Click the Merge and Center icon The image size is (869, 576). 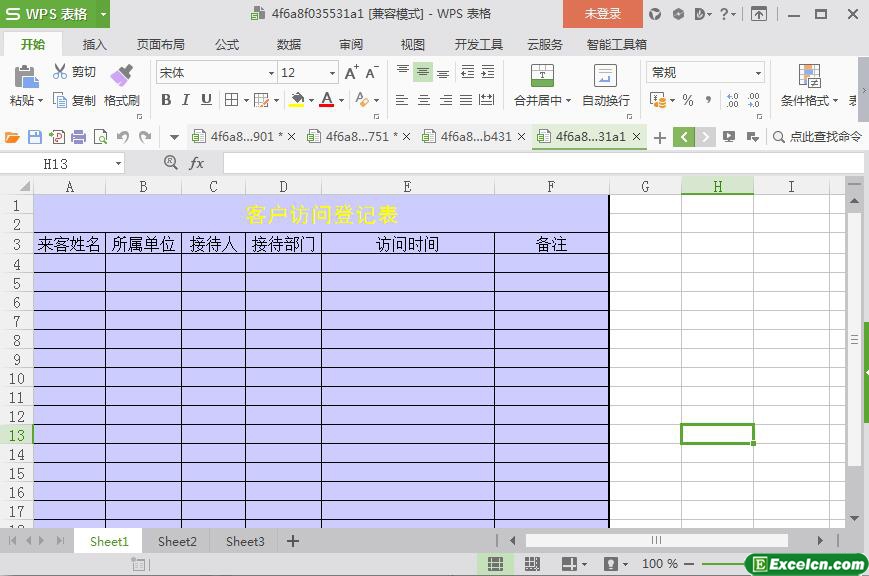point(542,76)
